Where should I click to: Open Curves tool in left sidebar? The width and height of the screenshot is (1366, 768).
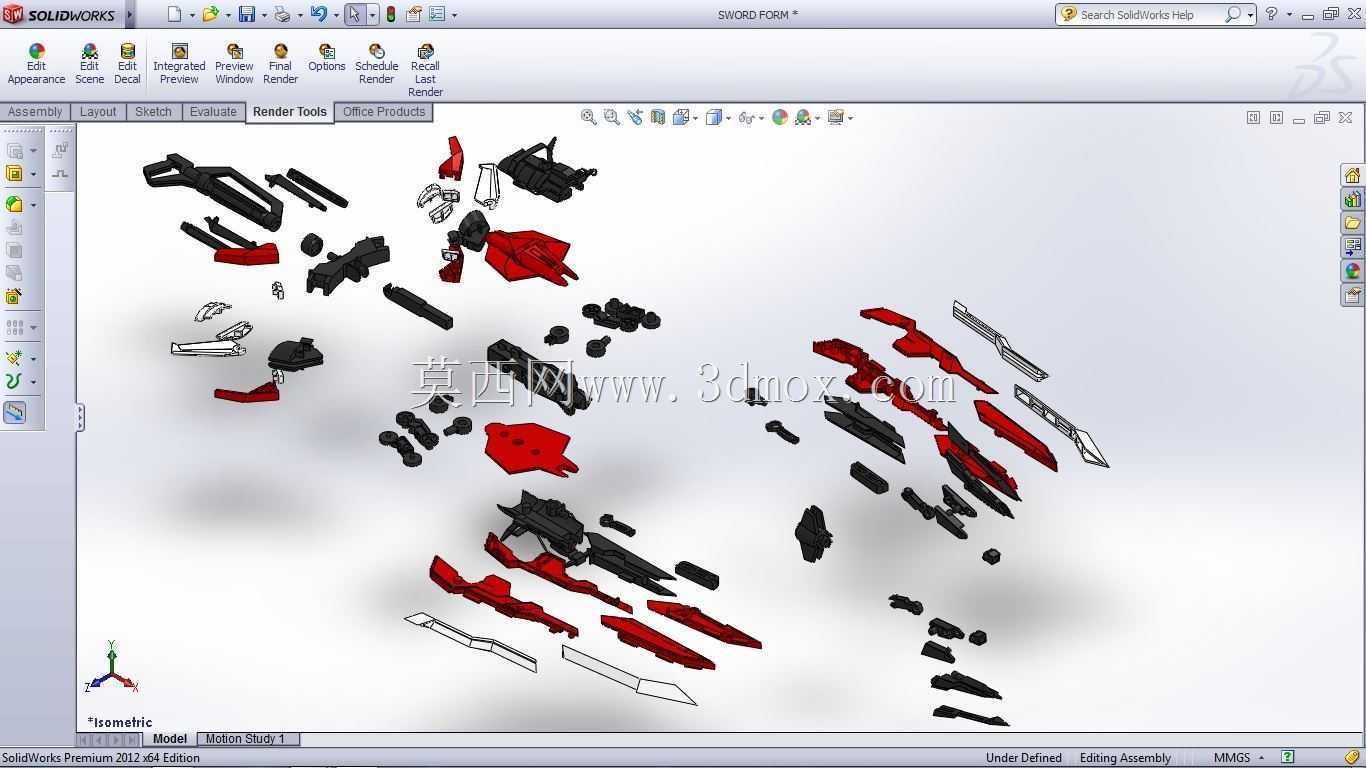click(14, 381)
